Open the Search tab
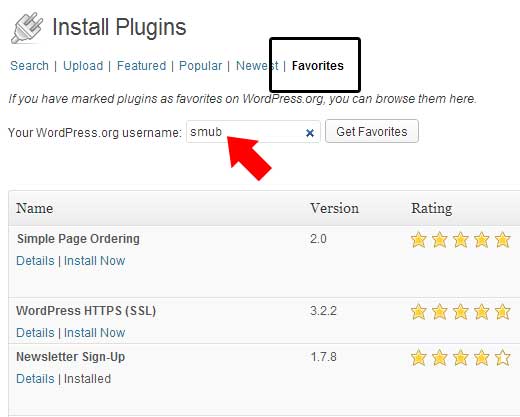 (29, 66)
